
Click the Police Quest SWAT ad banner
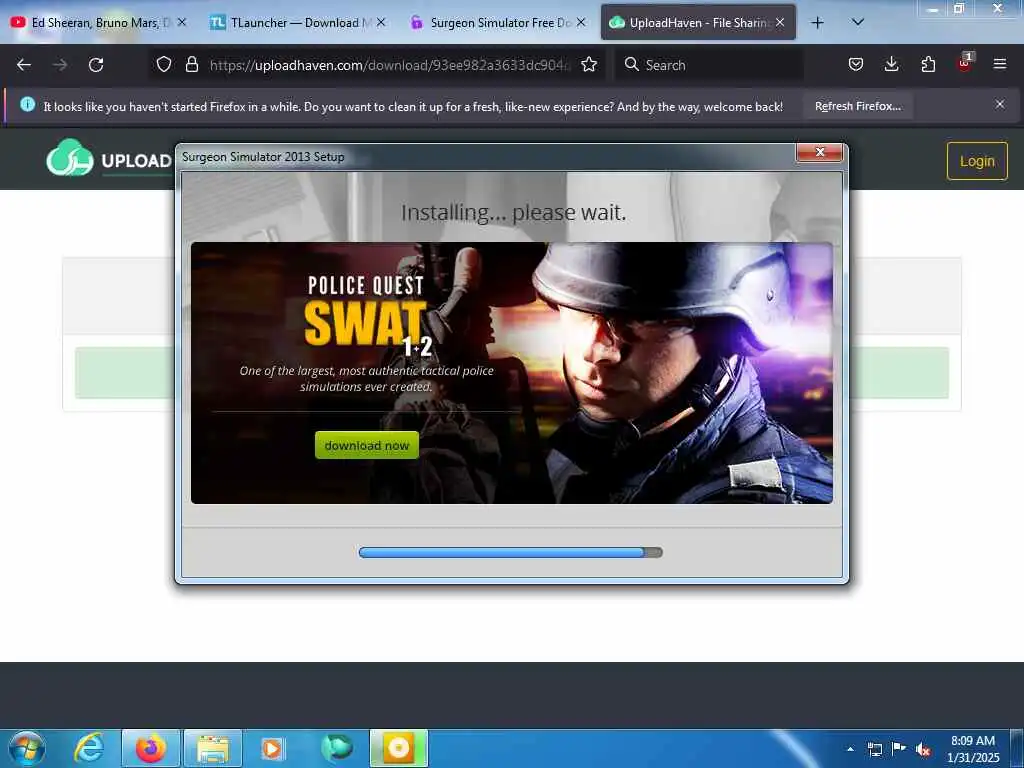[511, 373]
